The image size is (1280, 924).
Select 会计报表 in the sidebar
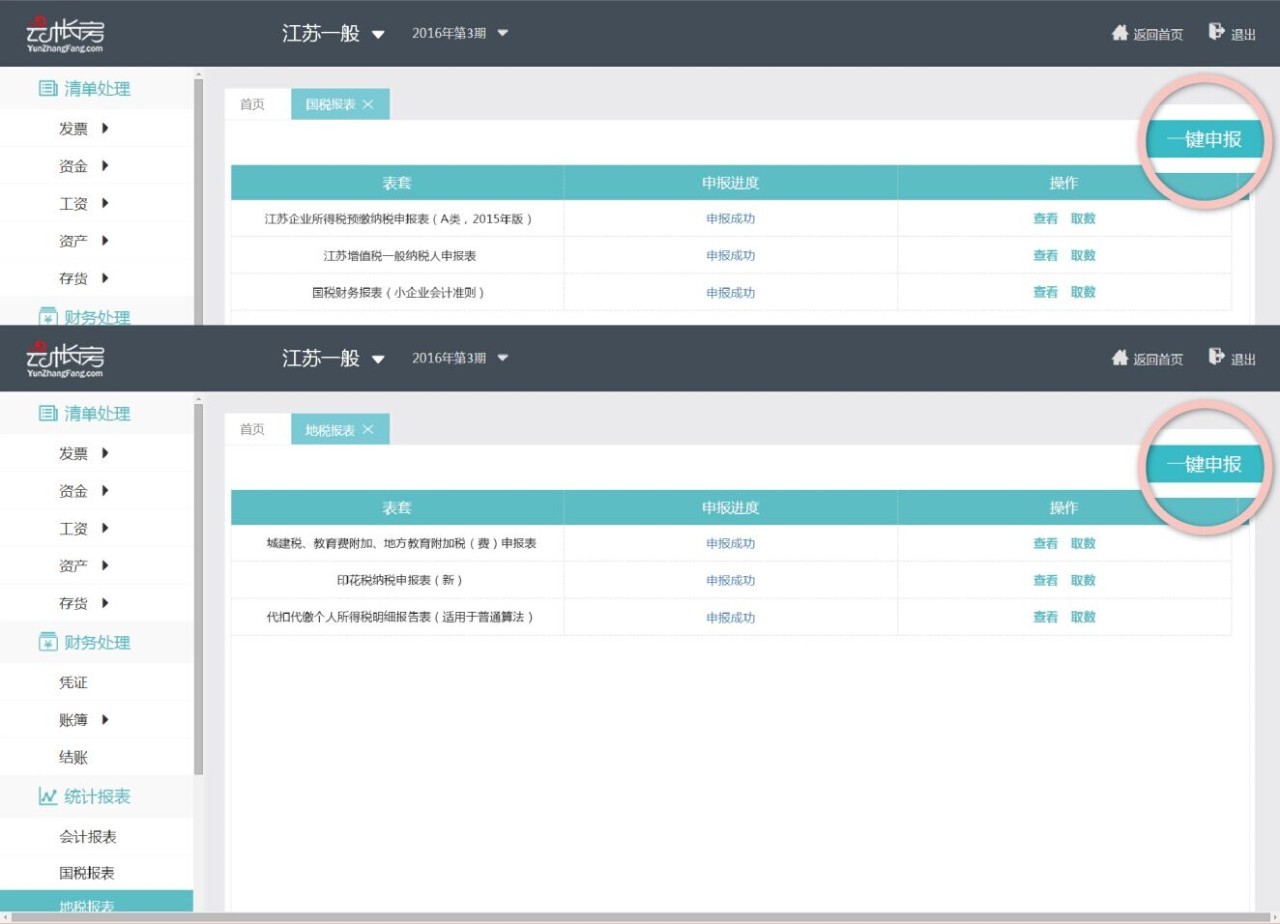[x=87, y=837]
